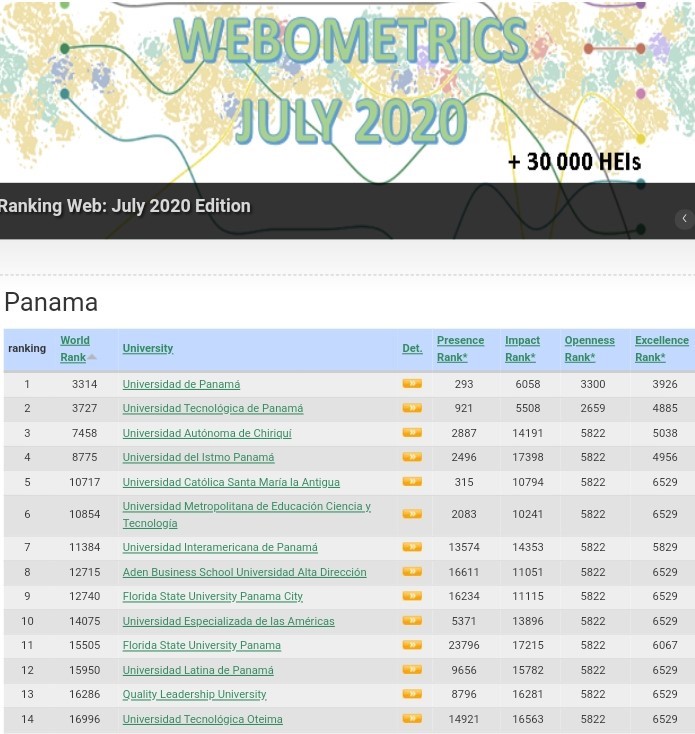Sort by Openness Rank column
Screen dimensions: 695x734
click(x=590, y=349)
